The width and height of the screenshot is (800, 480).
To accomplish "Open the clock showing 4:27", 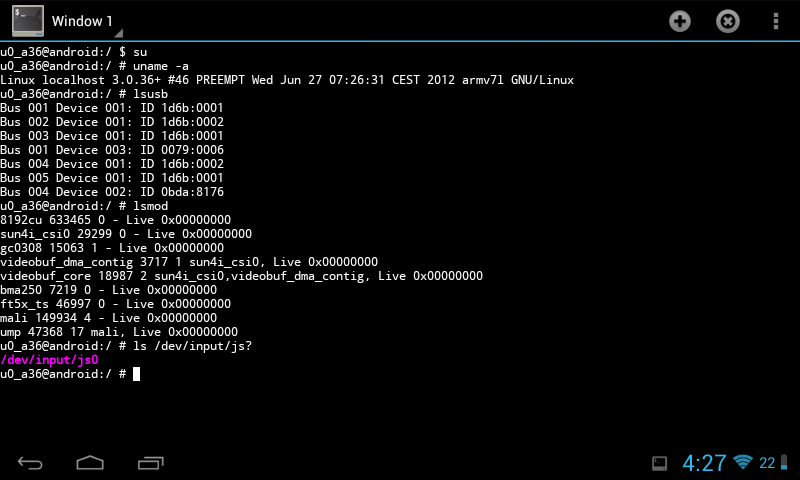I will [704, 463].
